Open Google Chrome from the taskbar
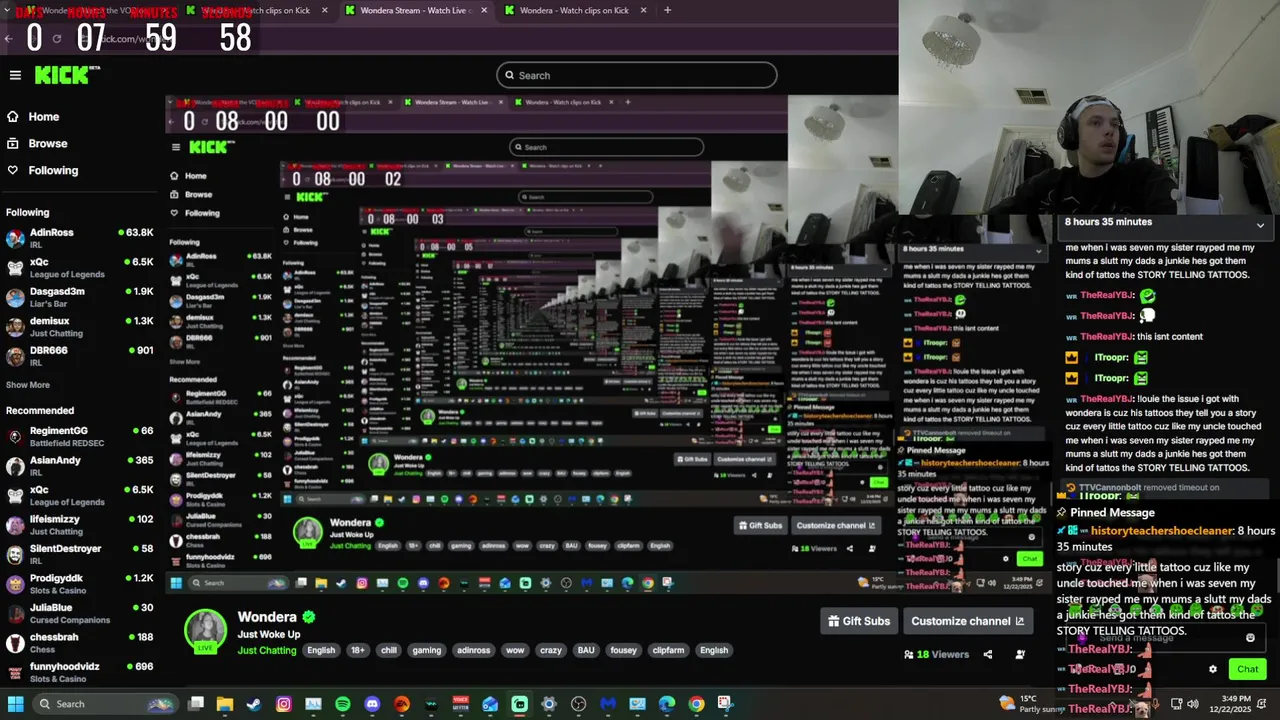 click(696, 704)
